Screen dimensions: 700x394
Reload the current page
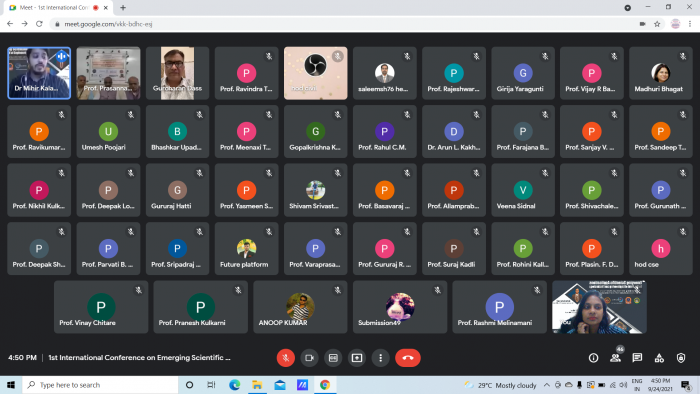click(x=39, y=24)
